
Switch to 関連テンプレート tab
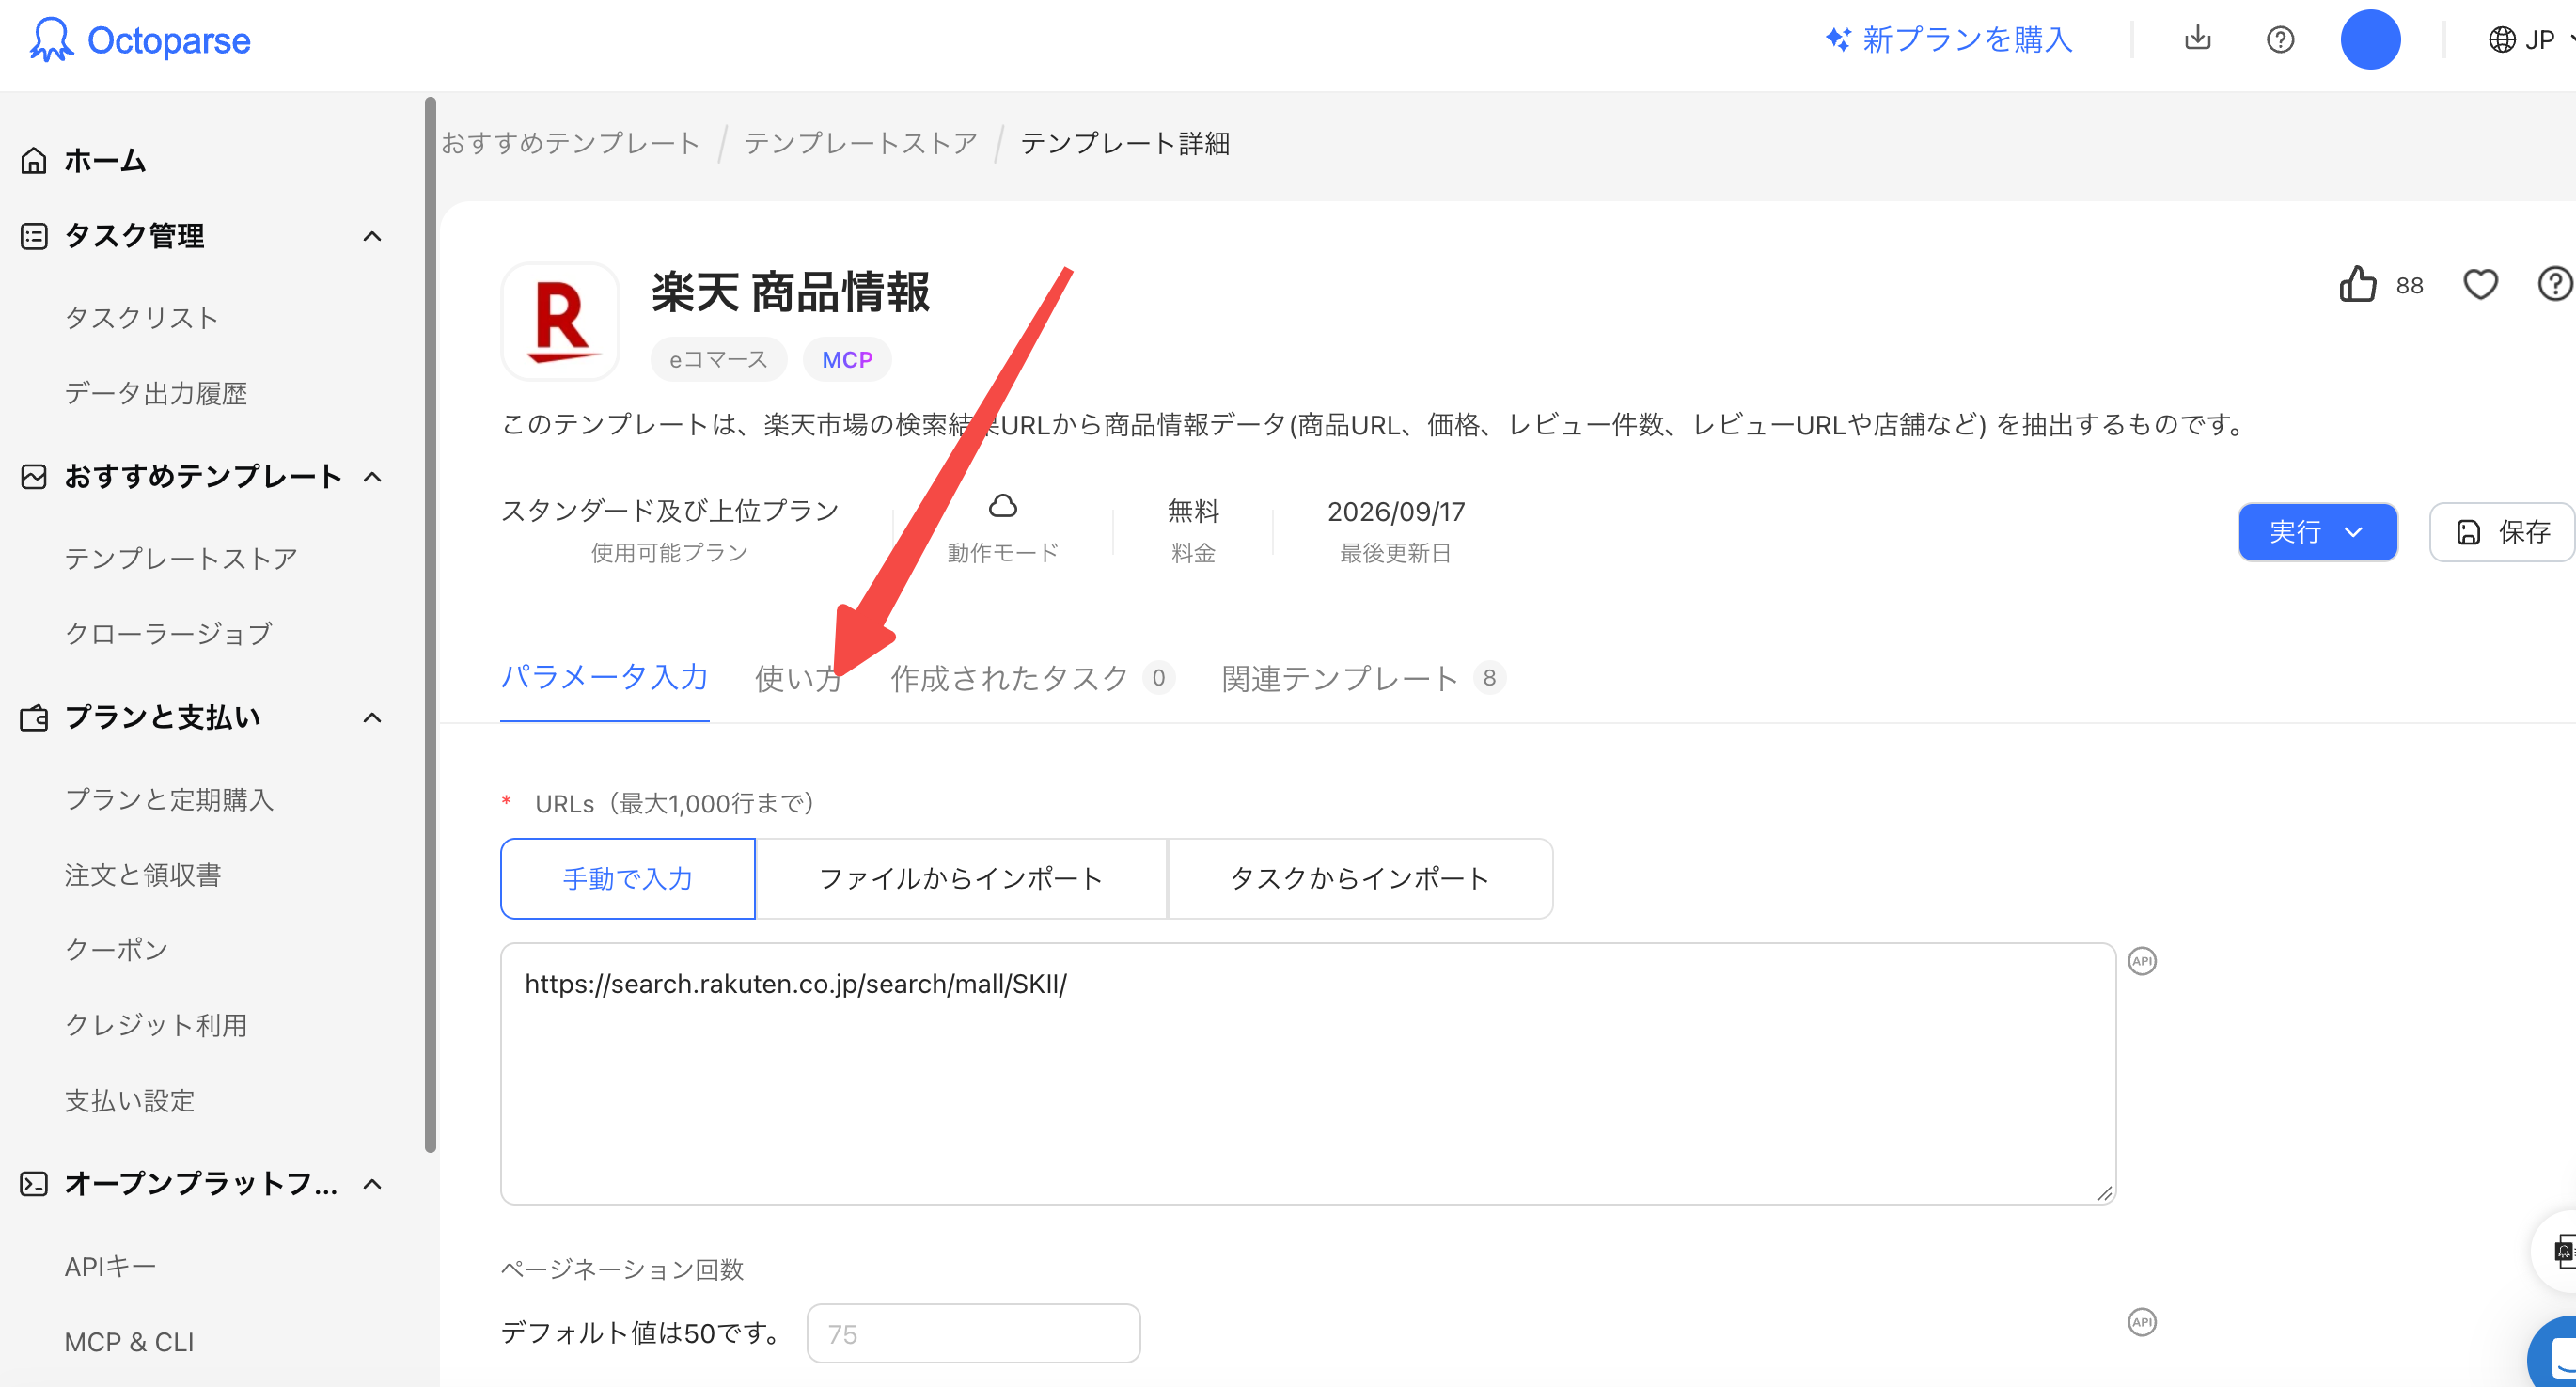tap(1362, 678)
